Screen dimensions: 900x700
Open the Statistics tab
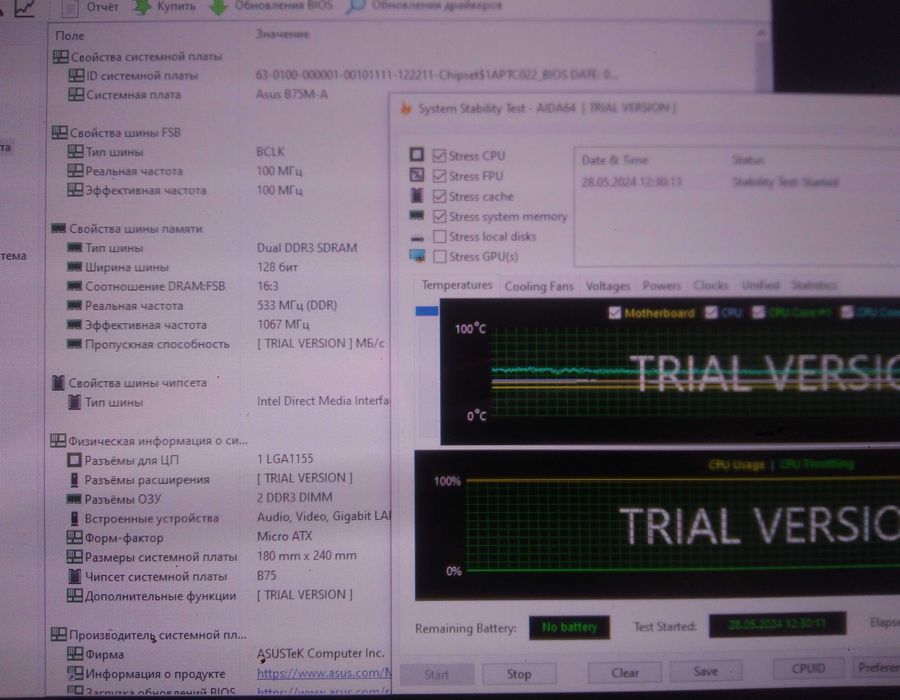click(x=814, y=285)
